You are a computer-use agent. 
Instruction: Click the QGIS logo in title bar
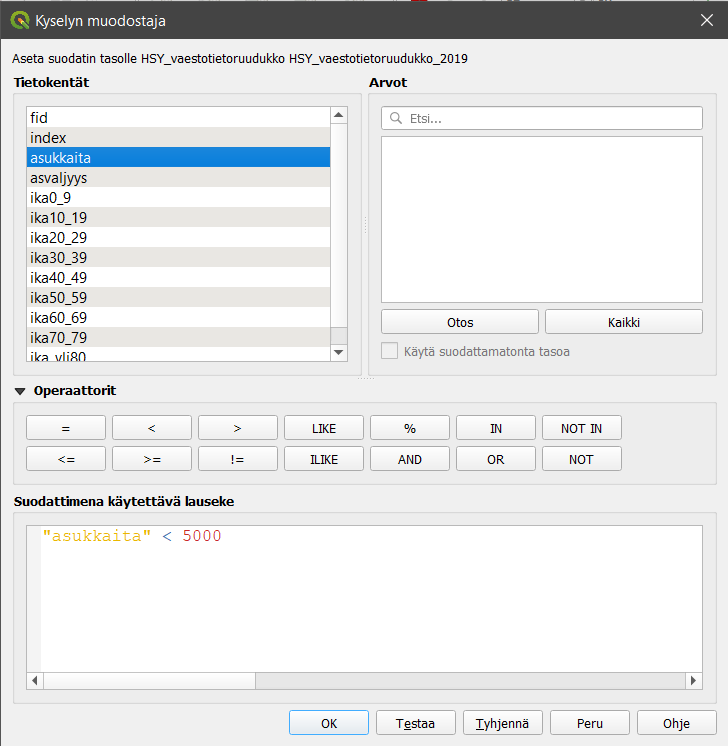tap(19, 20)
